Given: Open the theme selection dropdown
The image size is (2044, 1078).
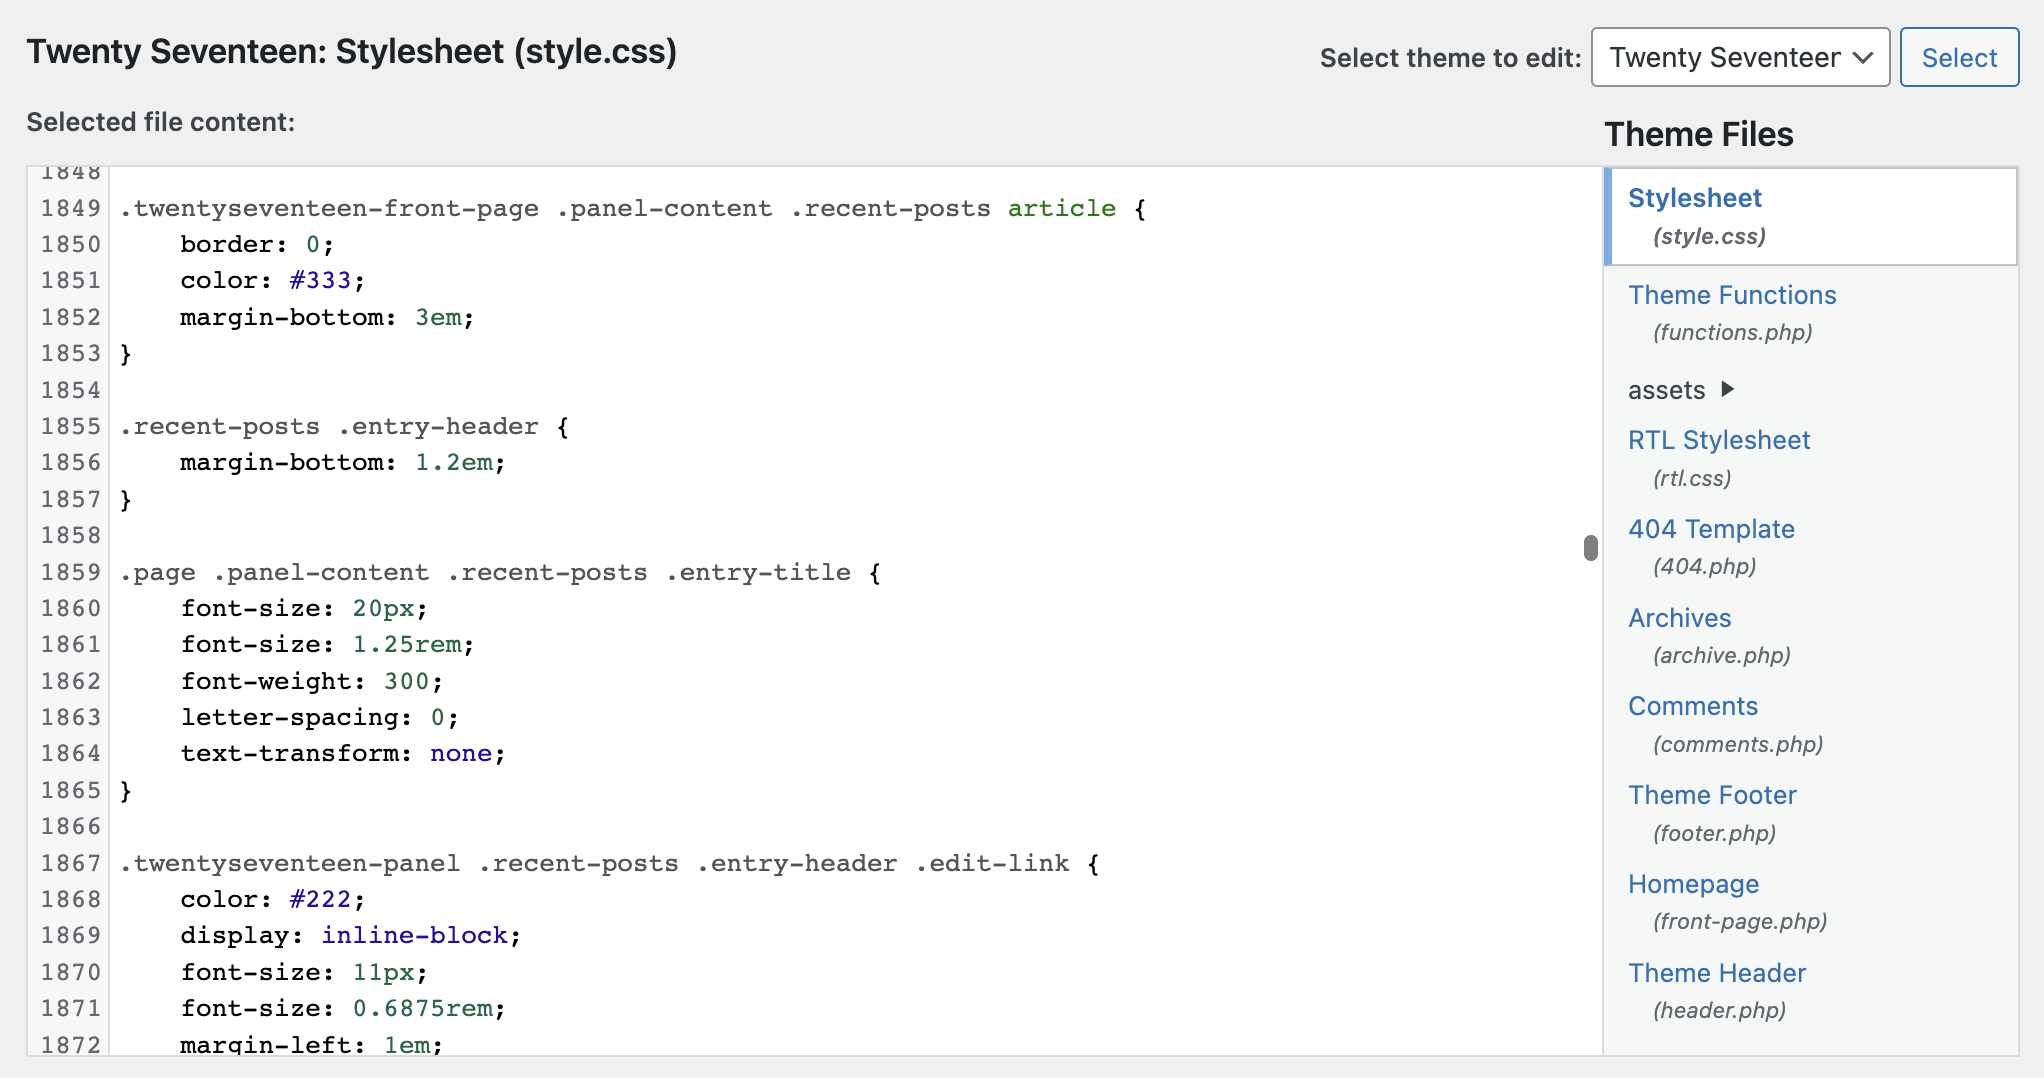Looking at the screenshot, I should 1739,58.
